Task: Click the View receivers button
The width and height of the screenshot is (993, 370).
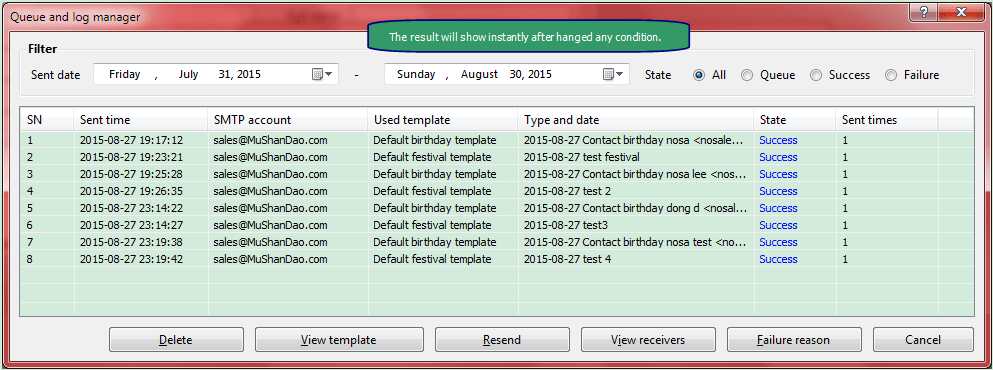Action: [x=648, y=340]
